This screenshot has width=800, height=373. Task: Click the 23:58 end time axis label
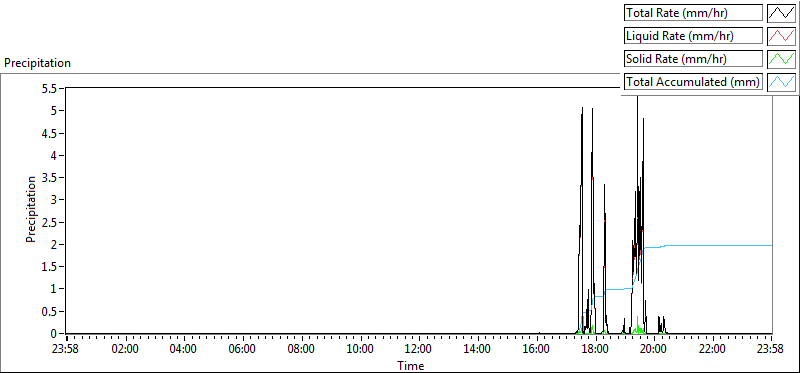pyautogui.click(x=771, y=350)
